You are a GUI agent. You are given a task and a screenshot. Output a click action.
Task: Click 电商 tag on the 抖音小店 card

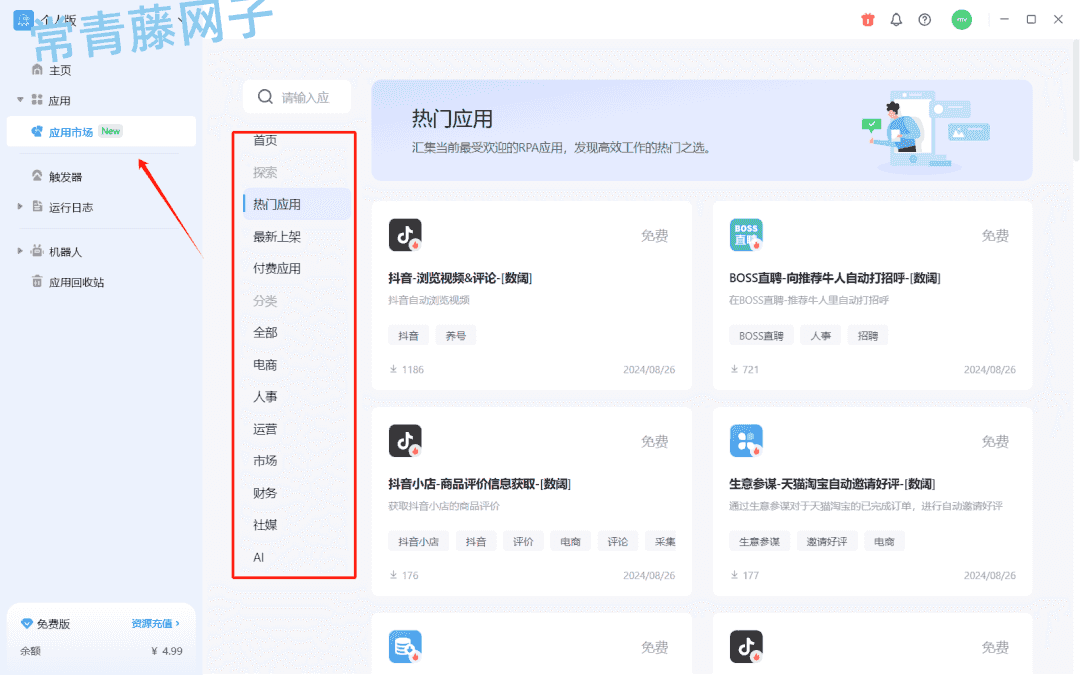(570, 541)
